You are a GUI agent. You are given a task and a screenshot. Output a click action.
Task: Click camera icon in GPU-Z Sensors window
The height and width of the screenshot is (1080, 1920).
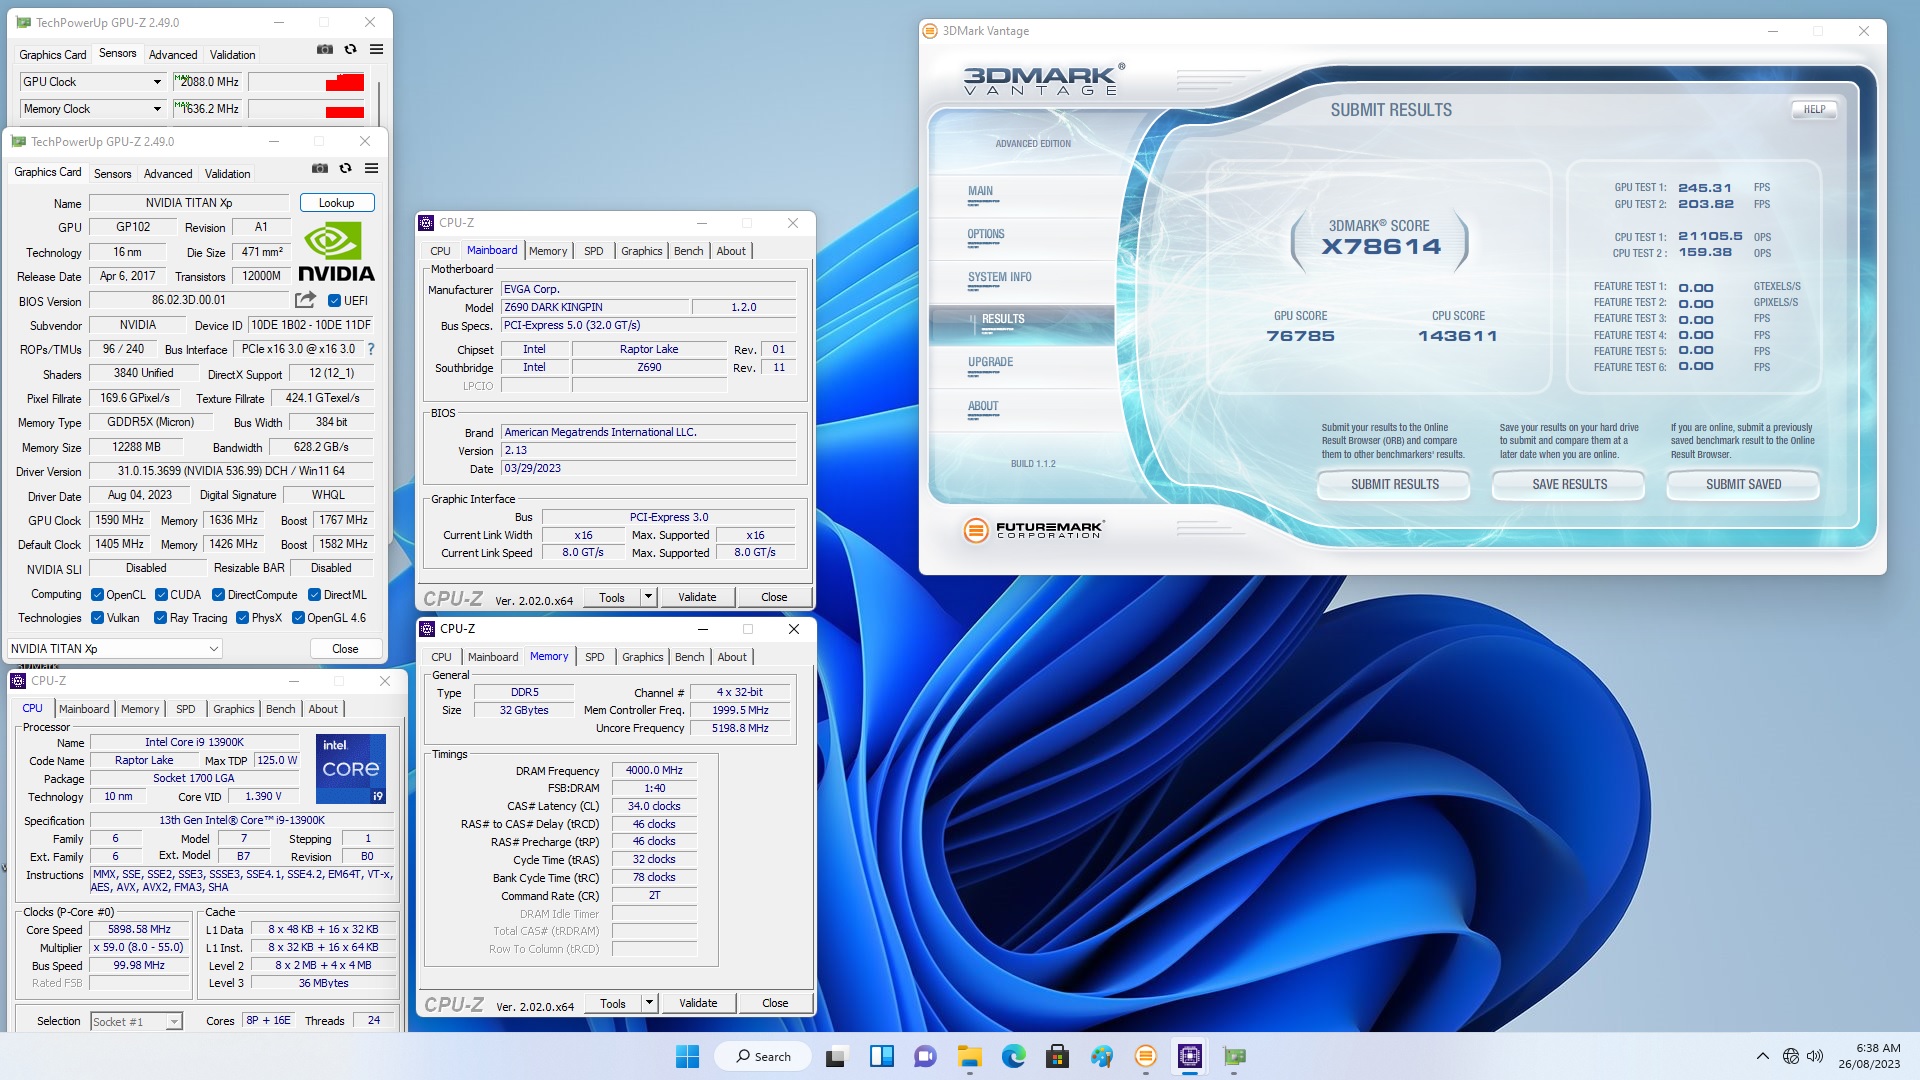[325, 49]
